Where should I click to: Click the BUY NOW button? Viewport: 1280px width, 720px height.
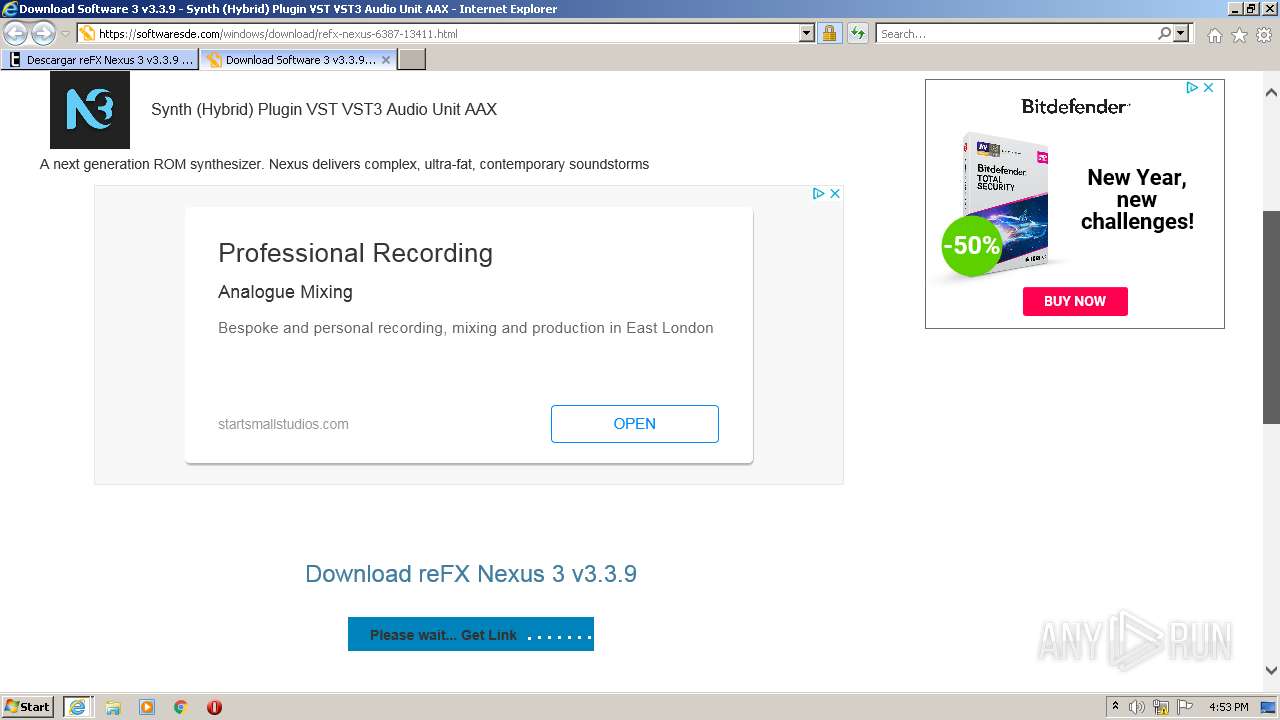pos(1075,301)
